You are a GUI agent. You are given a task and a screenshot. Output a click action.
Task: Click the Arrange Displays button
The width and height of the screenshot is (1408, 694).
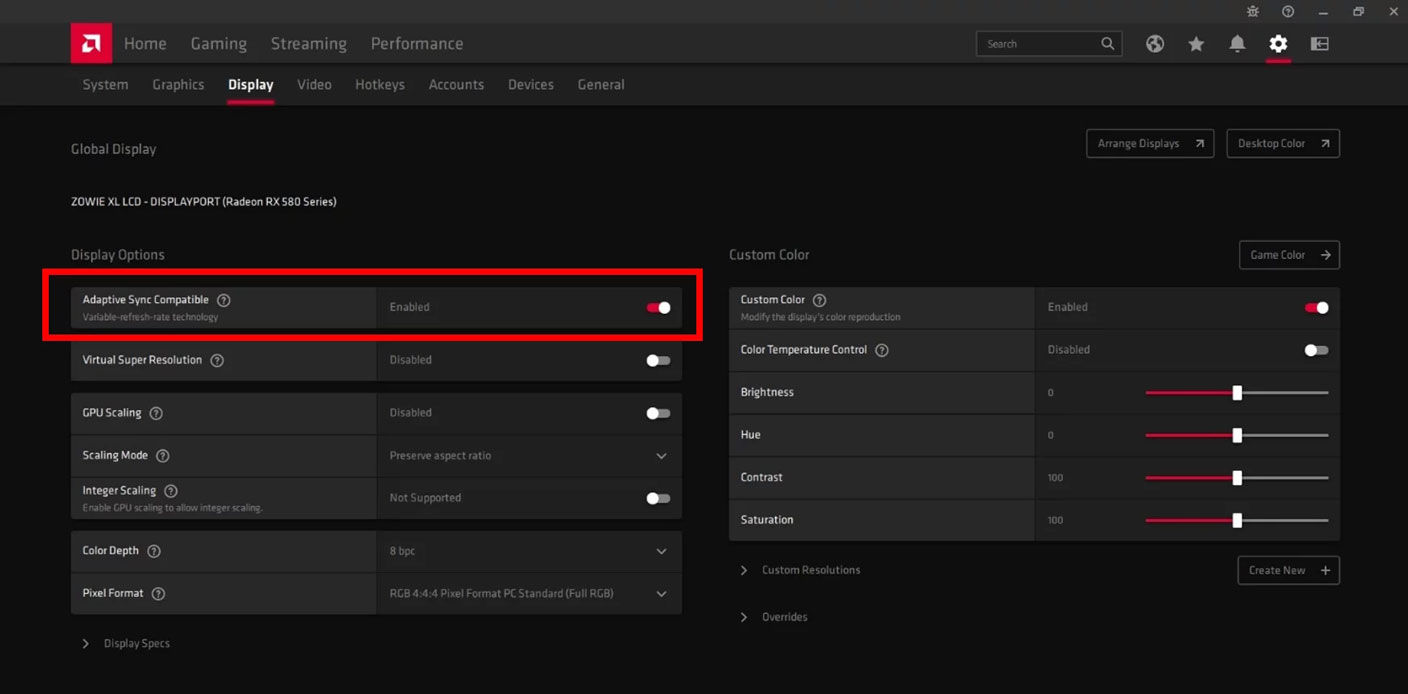click(x=1149, y=144)
